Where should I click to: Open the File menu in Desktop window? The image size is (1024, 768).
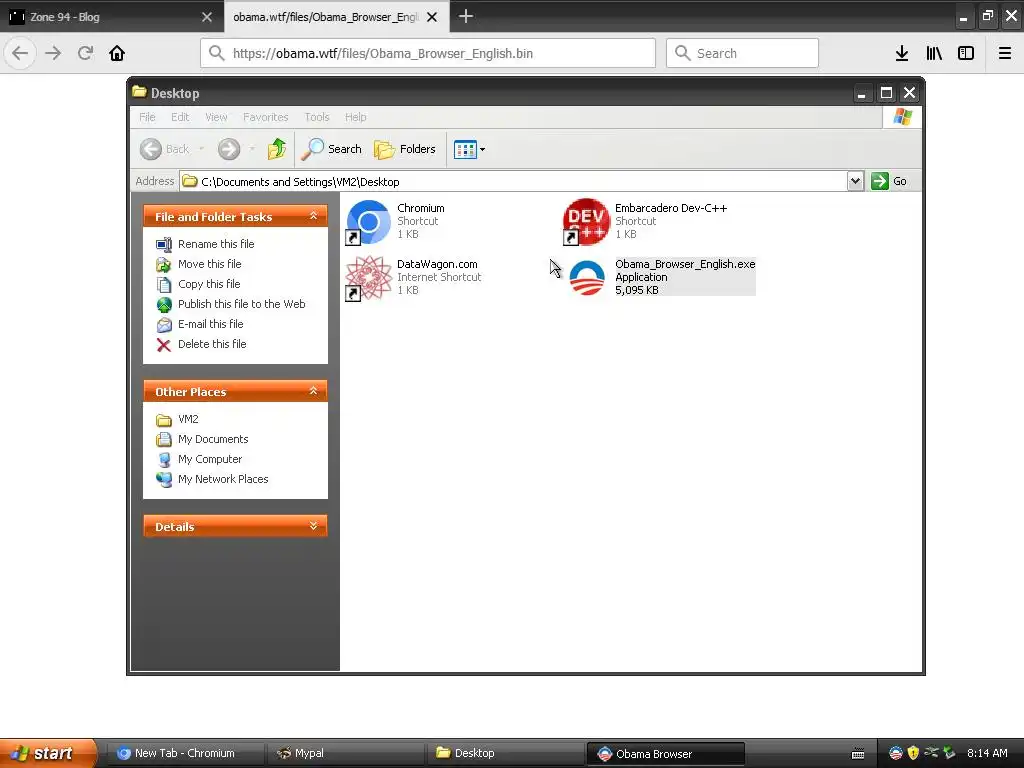(x=148, y=117)
